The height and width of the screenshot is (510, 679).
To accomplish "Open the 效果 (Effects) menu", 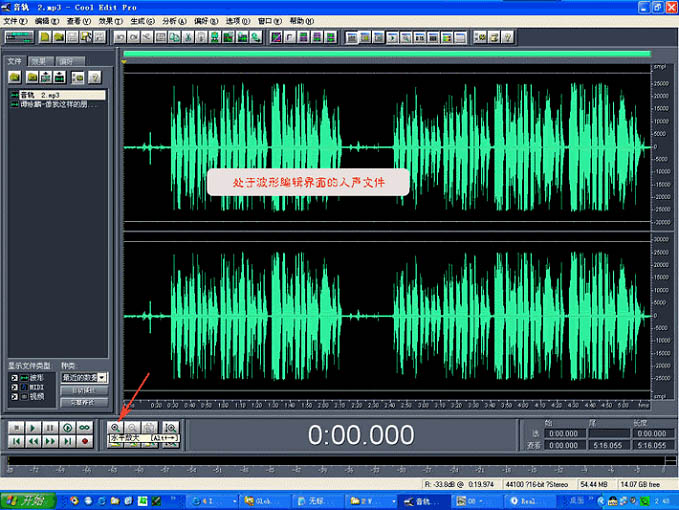I will click(108, 20).
